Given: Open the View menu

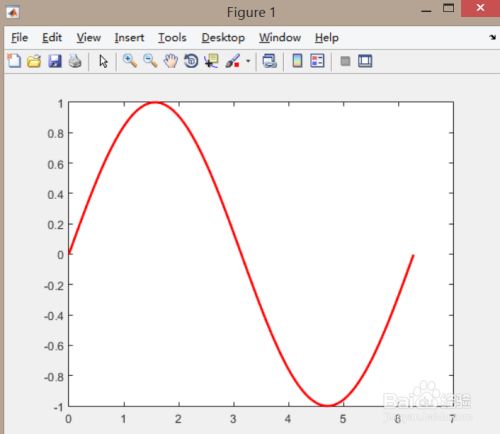Looking at the screenshot, I should 89,38.
